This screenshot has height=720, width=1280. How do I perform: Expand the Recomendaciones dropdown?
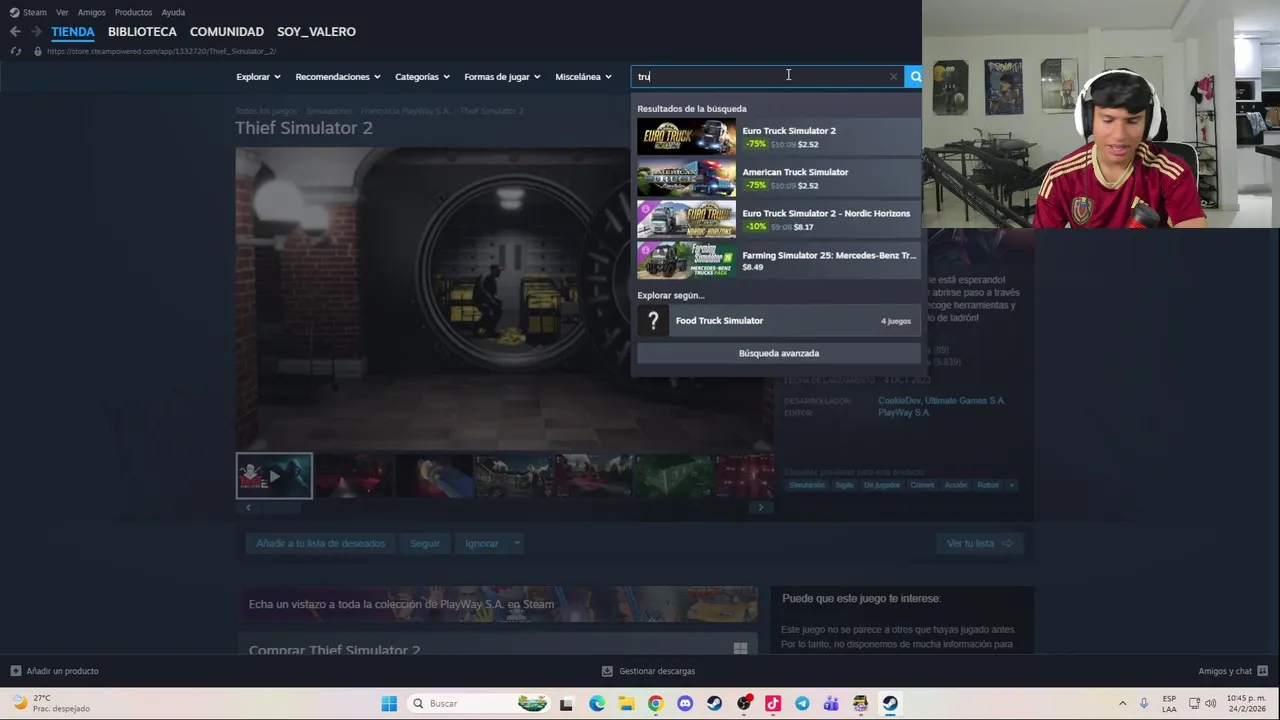(338, 77)
